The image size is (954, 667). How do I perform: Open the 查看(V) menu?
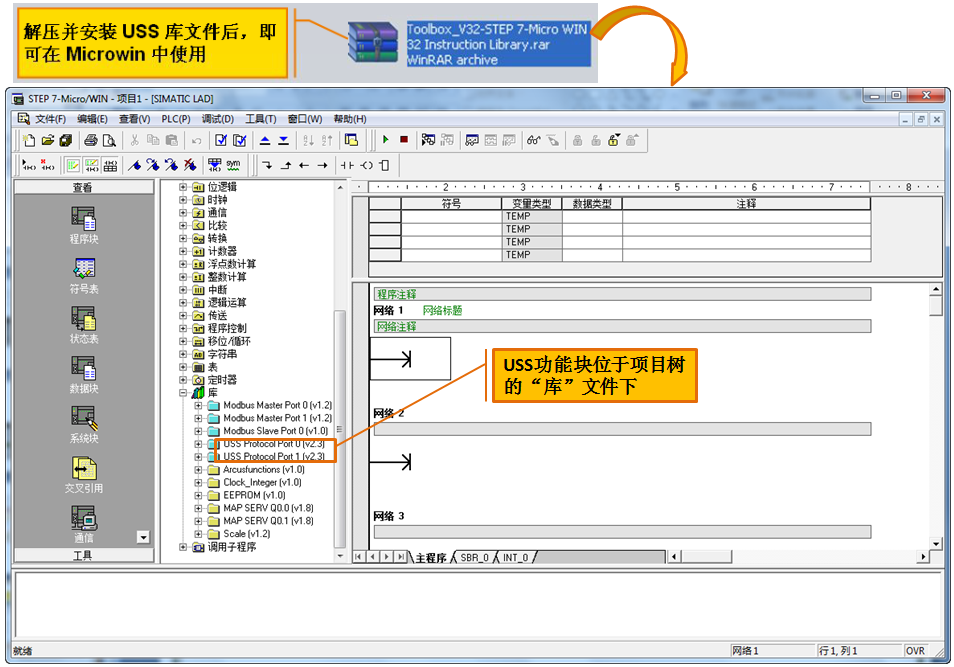click(134, 119)
